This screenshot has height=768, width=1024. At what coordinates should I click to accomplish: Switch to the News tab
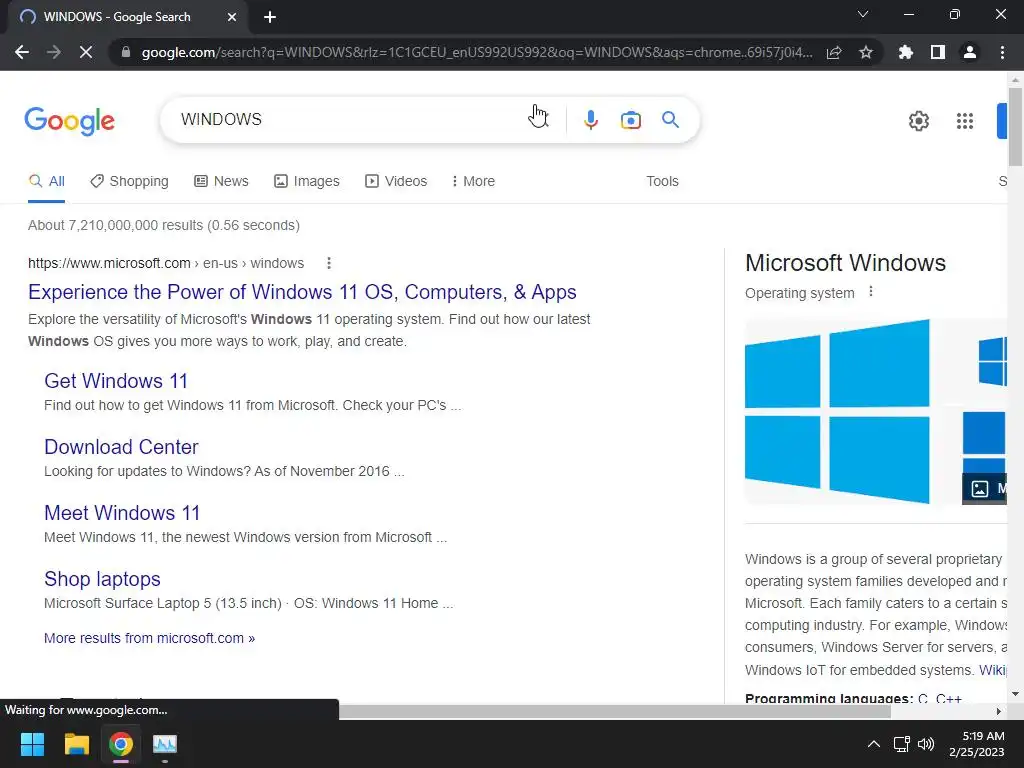click(221, 182)
